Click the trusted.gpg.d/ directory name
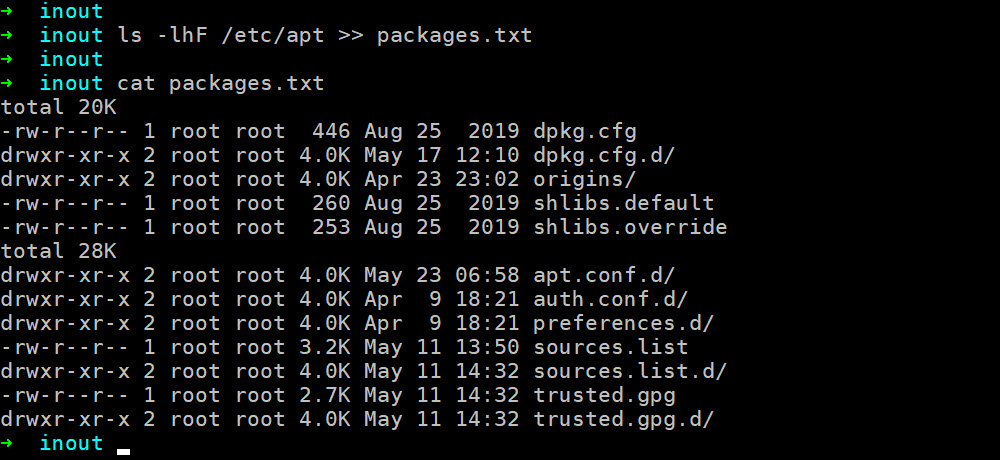 [x=624, y=419]
